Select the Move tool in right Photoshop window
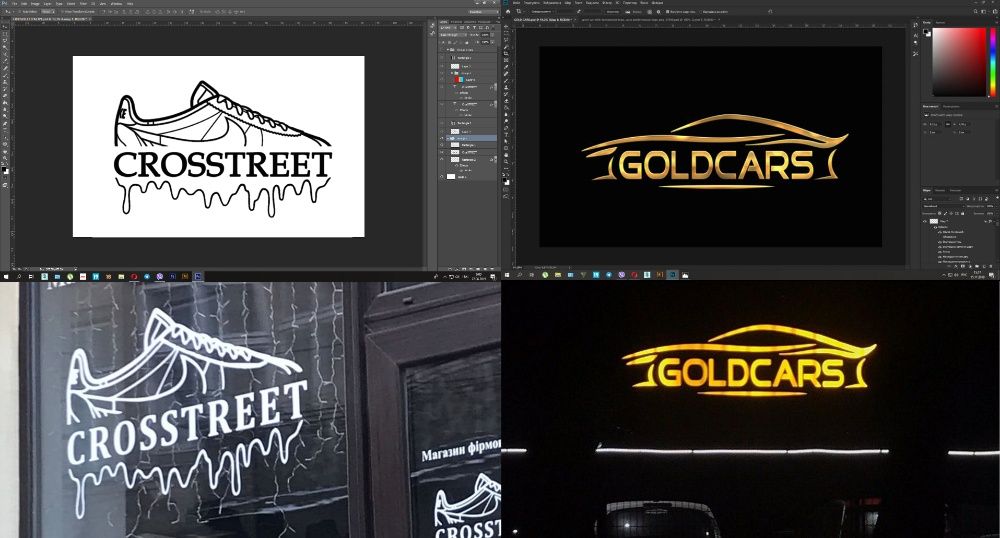Viewport: 1000px width, 538px height. (506, 27)
